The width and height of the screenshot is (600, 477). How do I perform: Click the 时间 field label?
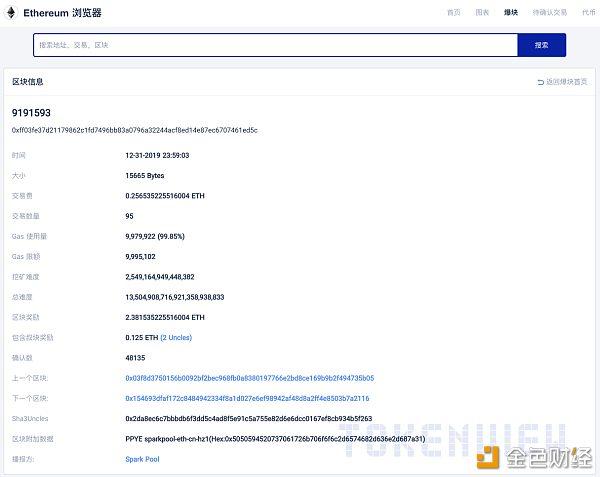pyautogui.click(x=18, y=155)
